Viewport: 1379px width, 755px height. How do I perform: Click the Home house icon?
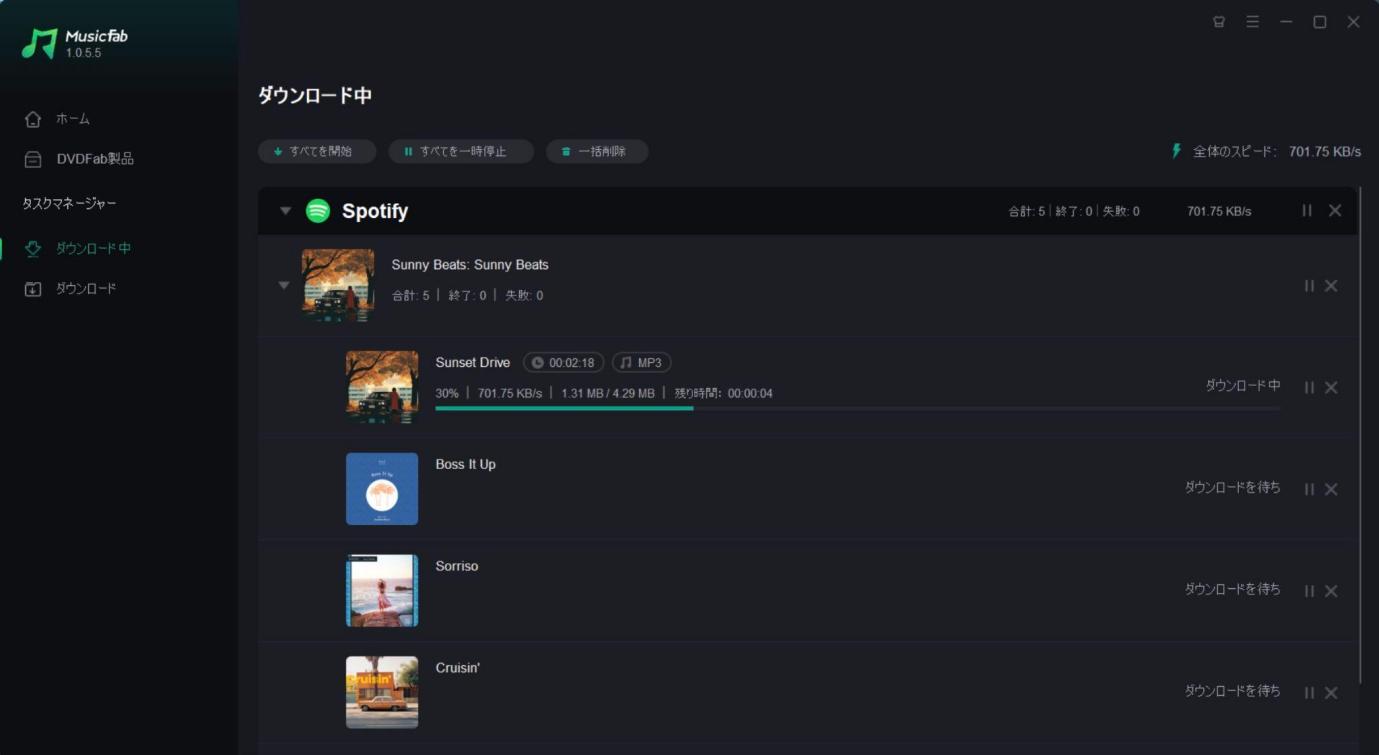33,119
